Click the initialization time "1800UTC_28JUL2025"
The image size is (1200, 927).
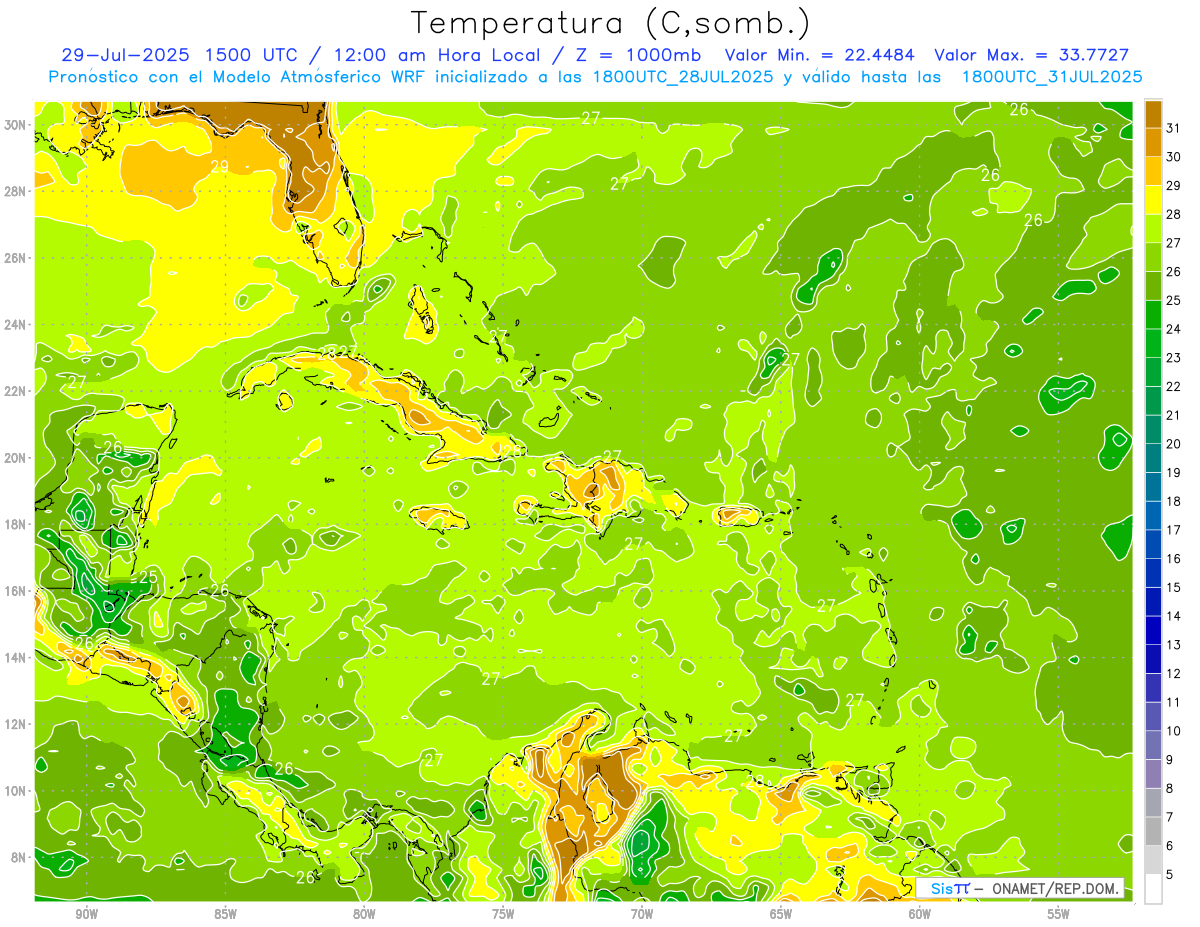685,76
